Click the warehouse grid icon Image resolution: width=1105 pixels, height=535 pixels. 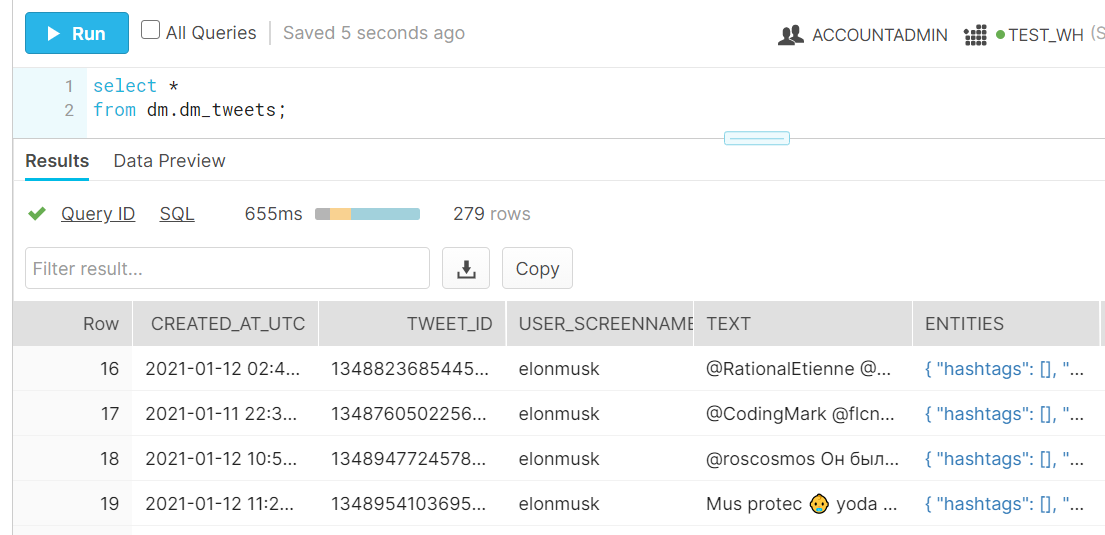pyautogui.click(x=975, y=35)
